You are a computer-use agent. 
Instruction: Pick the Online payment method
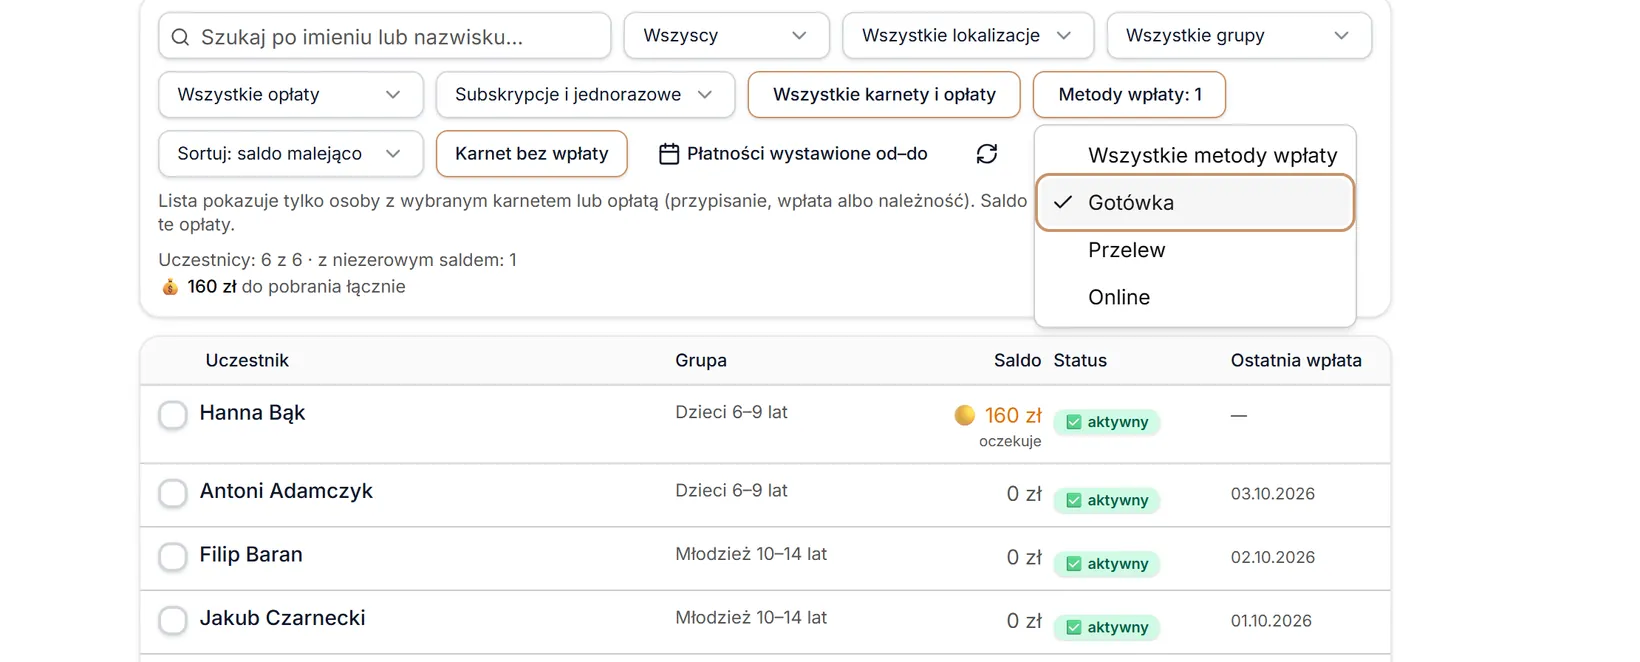point(1195,297)
